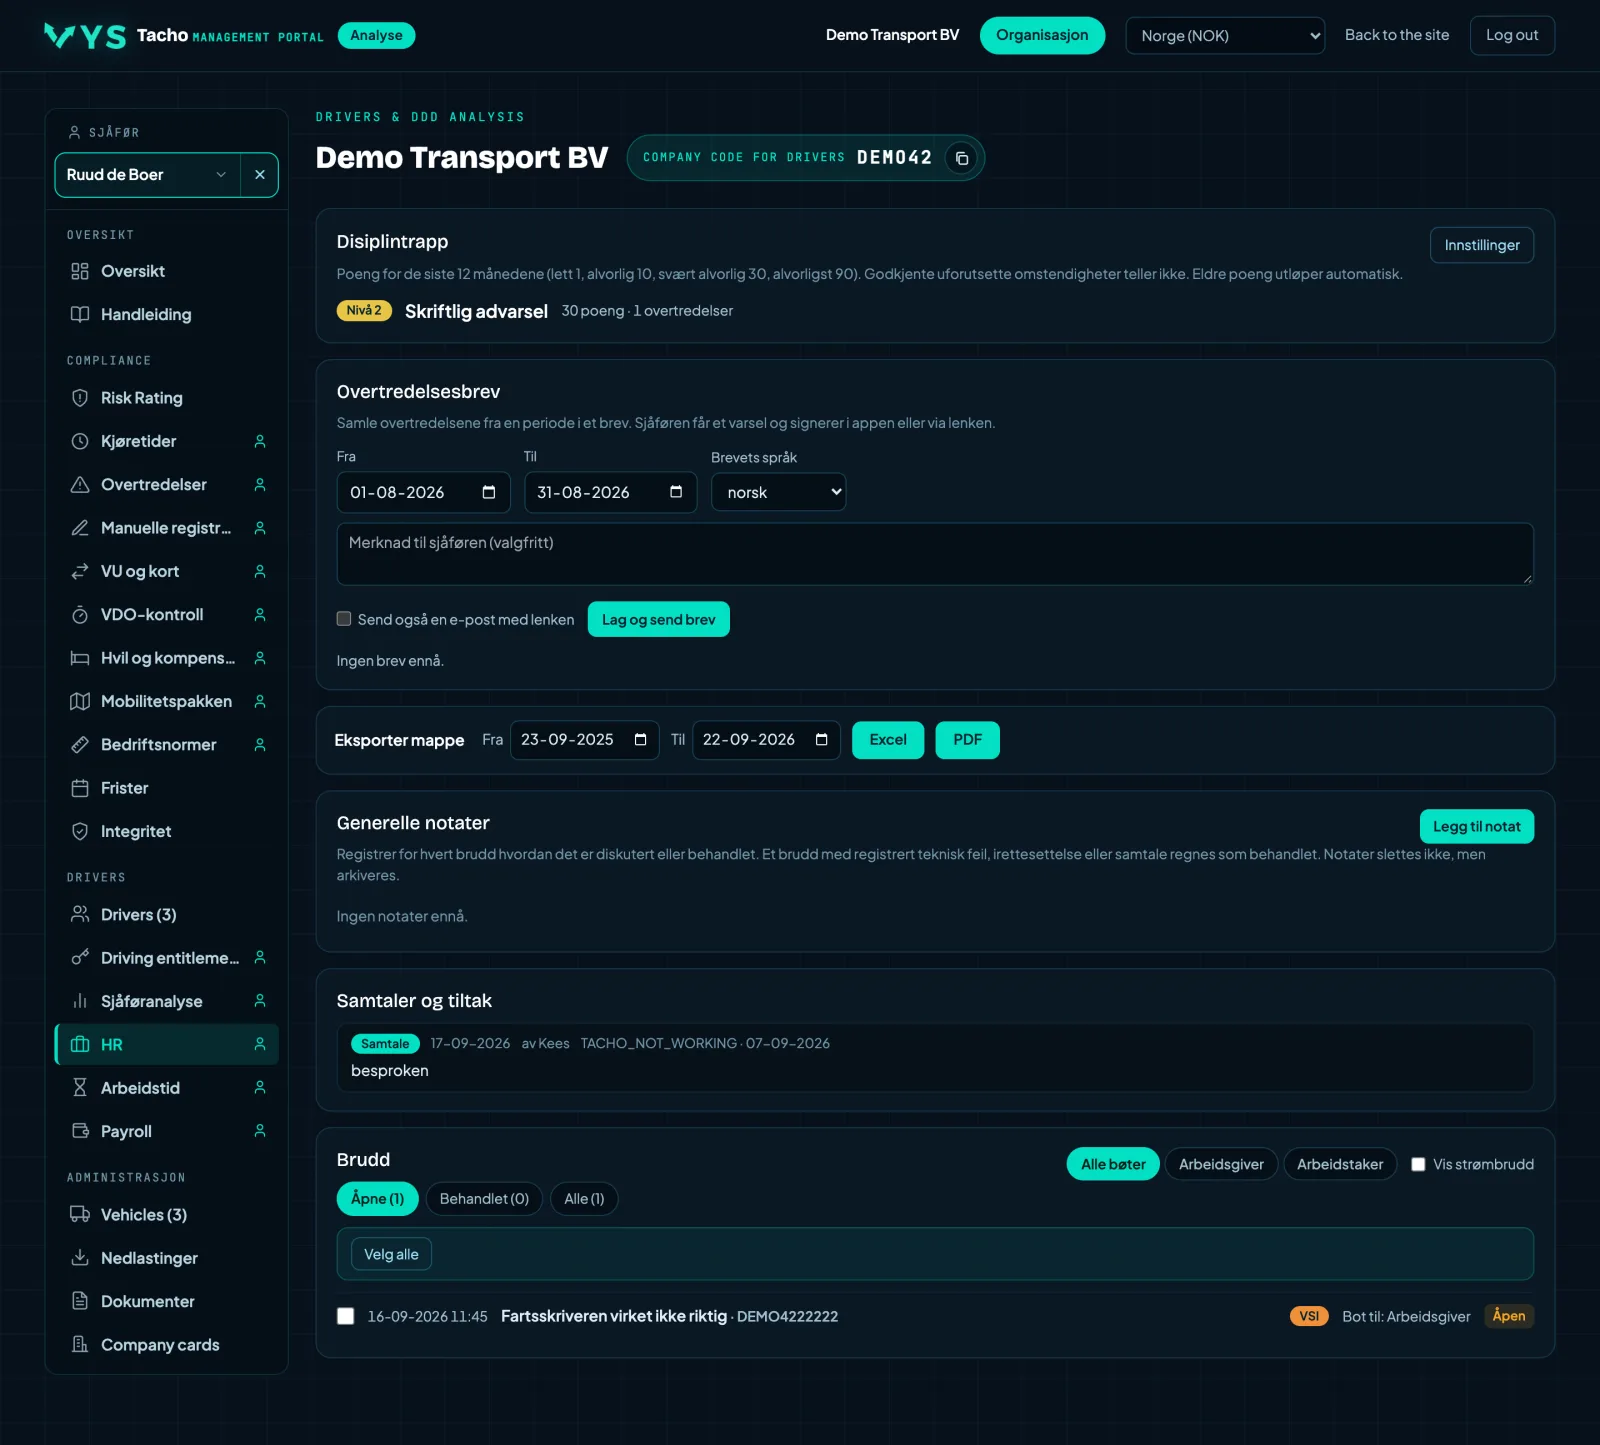Switch to the Behandlet (0) tab
This screenshot has height=1445, width=1600.
click(484, 1199)
